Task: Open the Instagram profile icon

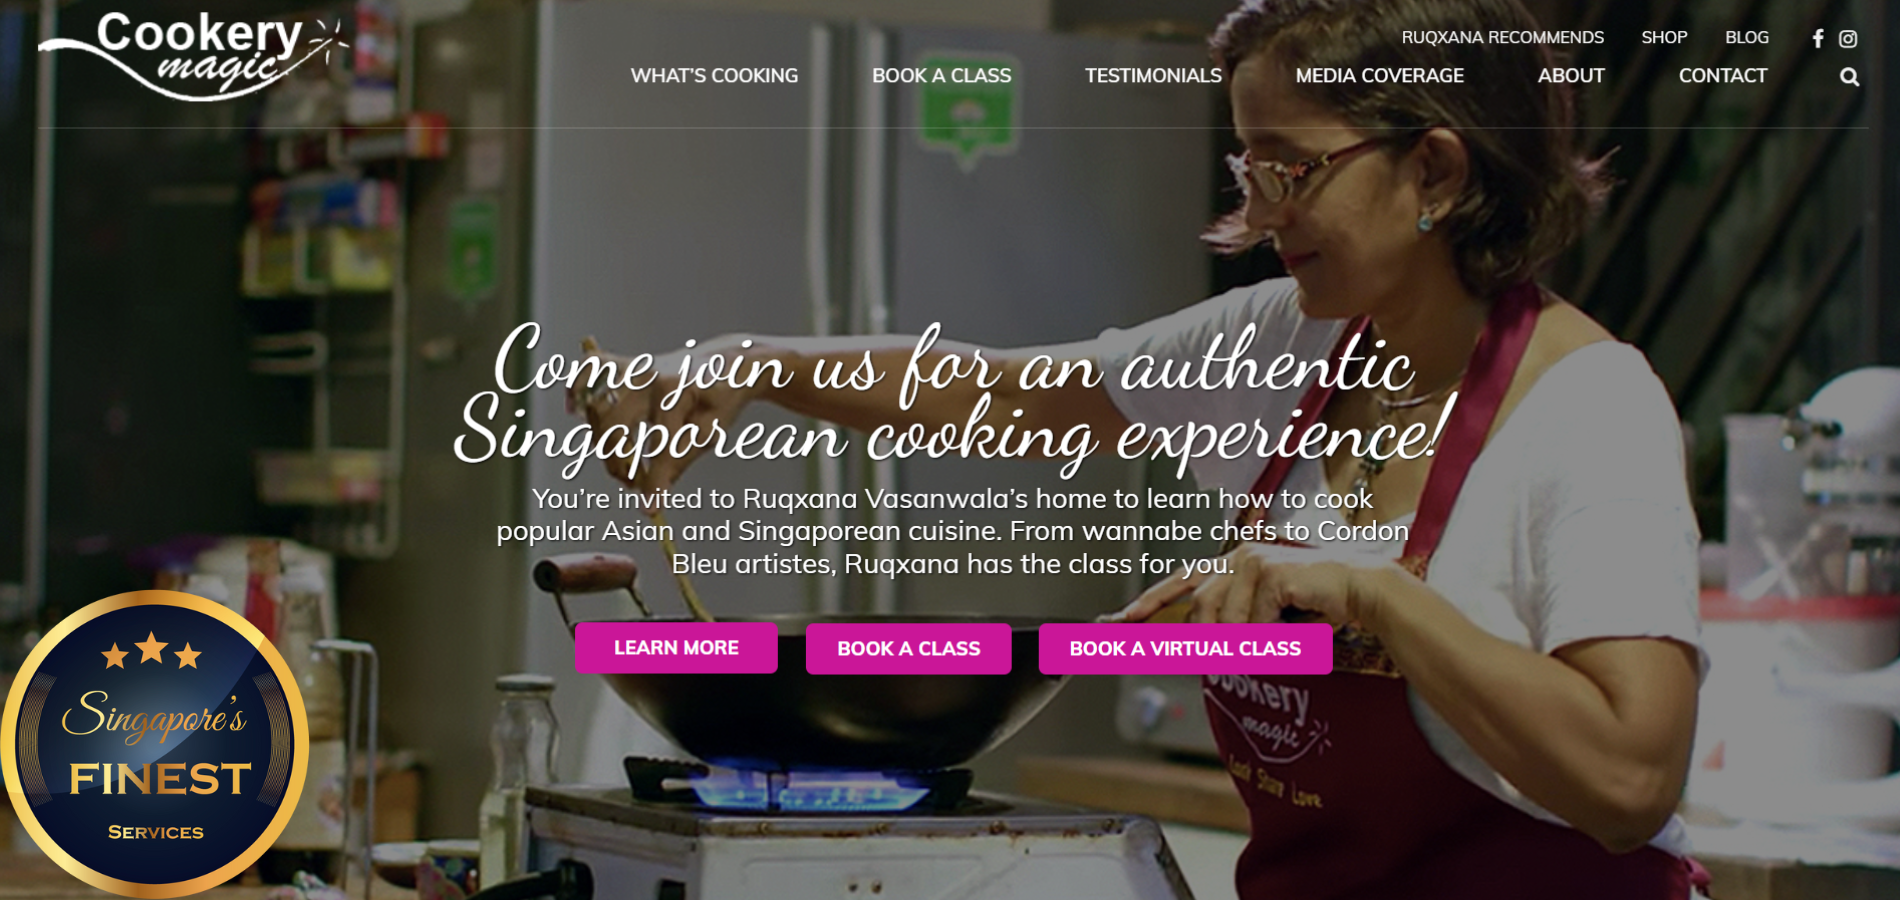Action: click(1848, 39)
